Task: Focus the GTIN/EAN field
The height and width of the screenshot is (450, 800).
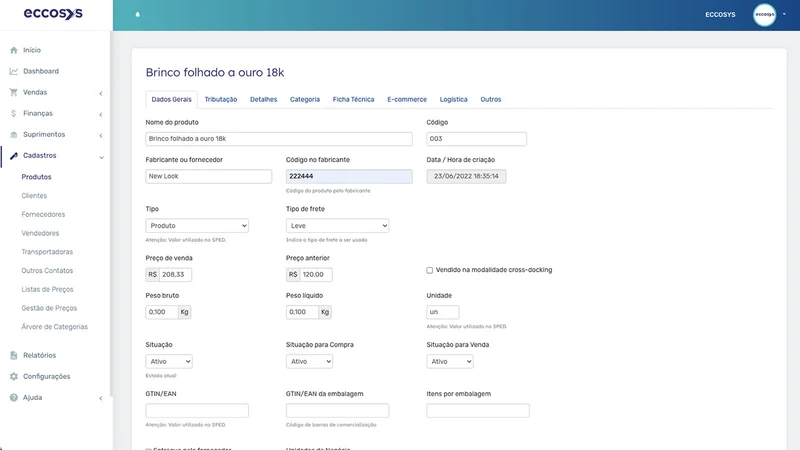Action: 197,411
